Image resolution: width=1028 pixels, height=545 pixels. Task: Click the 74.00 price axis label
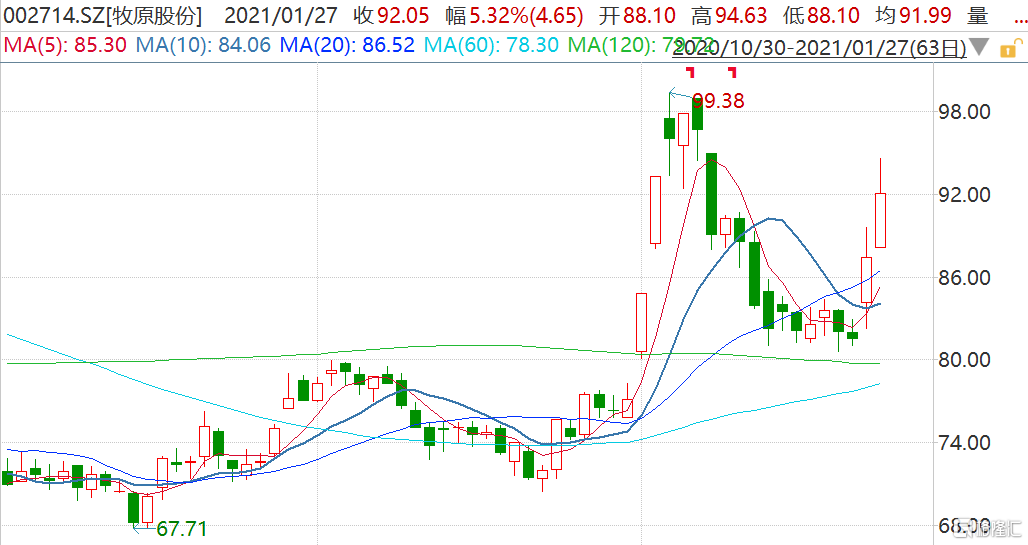[964, 443]
